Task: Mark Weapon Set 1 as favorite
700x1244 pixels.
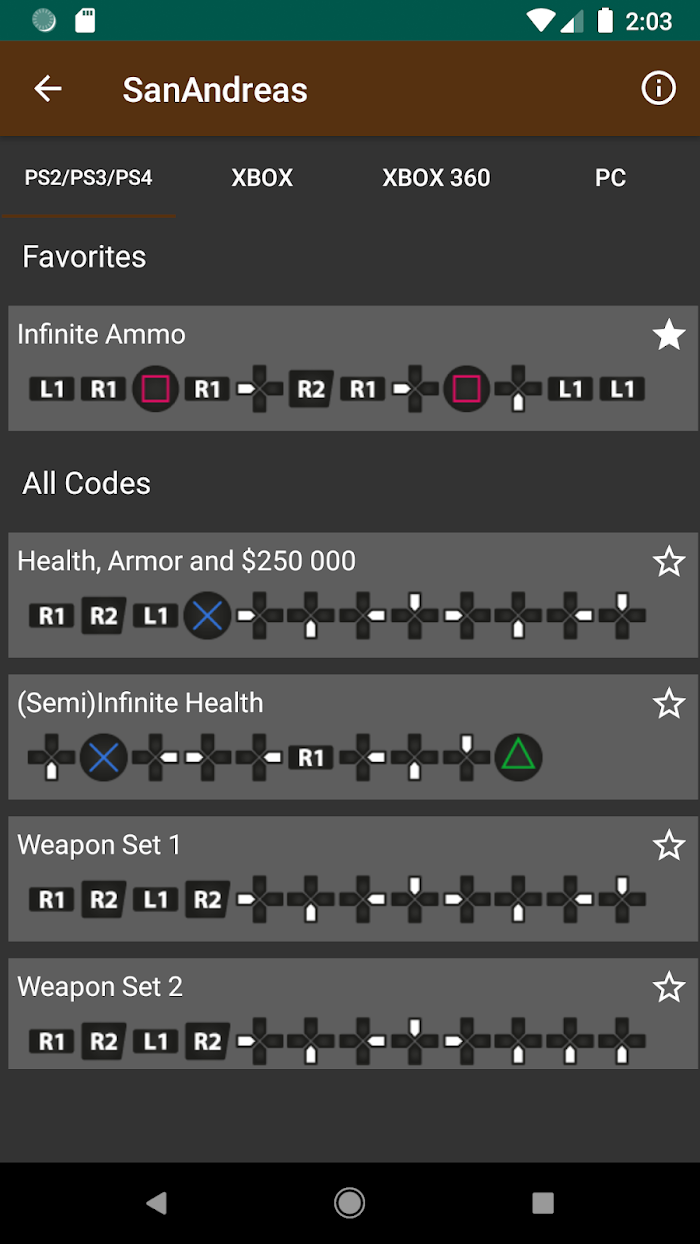Action: tap(669, 846)
